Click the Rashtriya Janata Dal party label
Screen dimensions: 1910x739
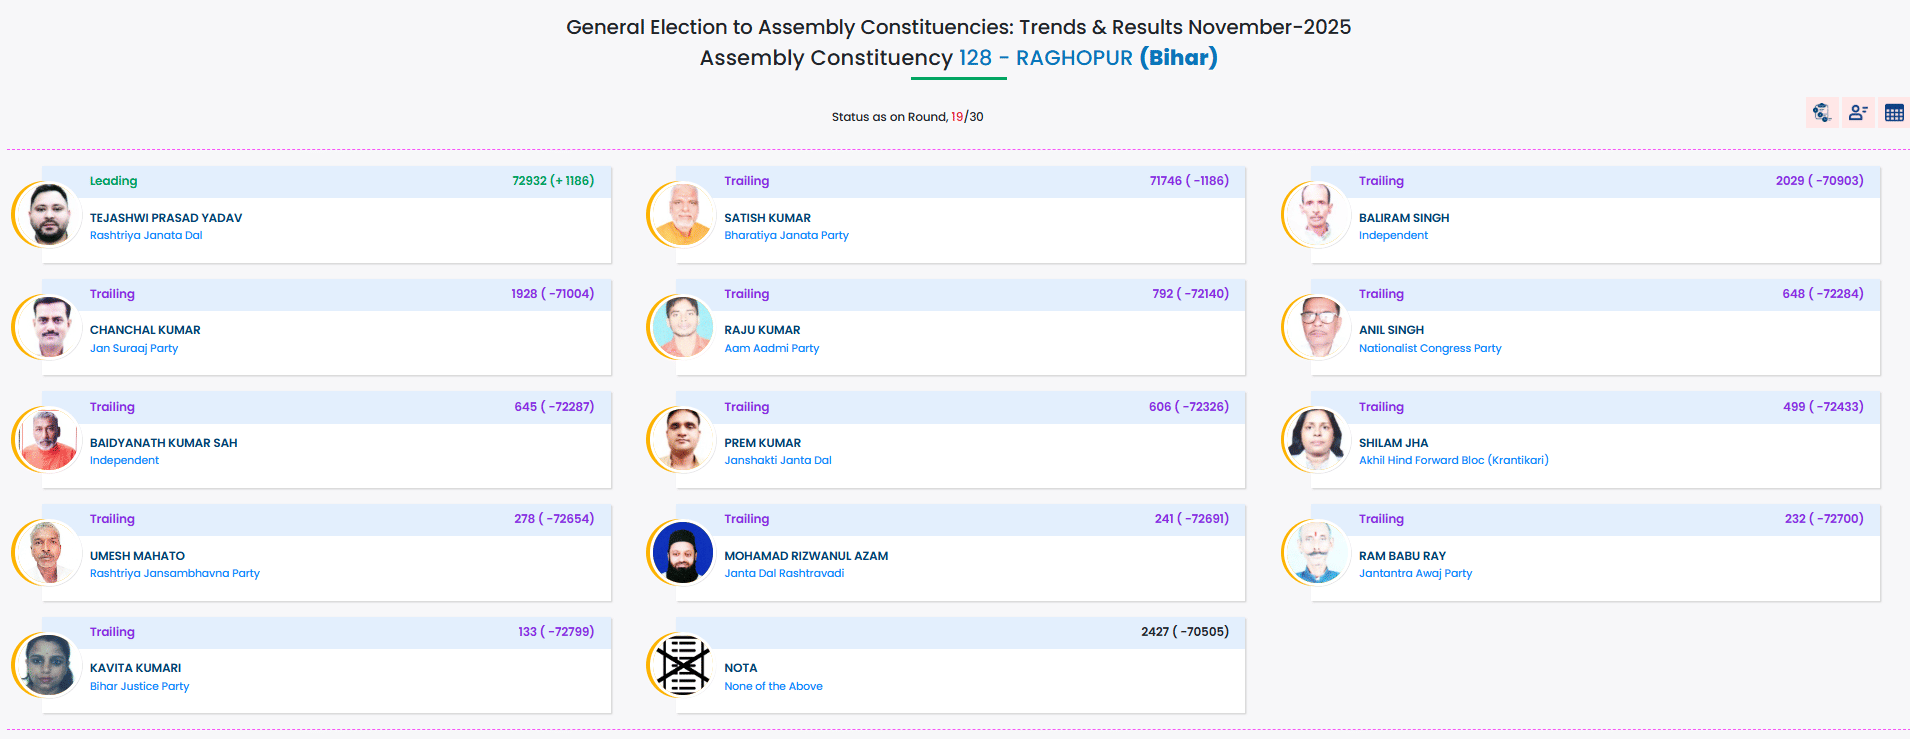coord(146,236)
